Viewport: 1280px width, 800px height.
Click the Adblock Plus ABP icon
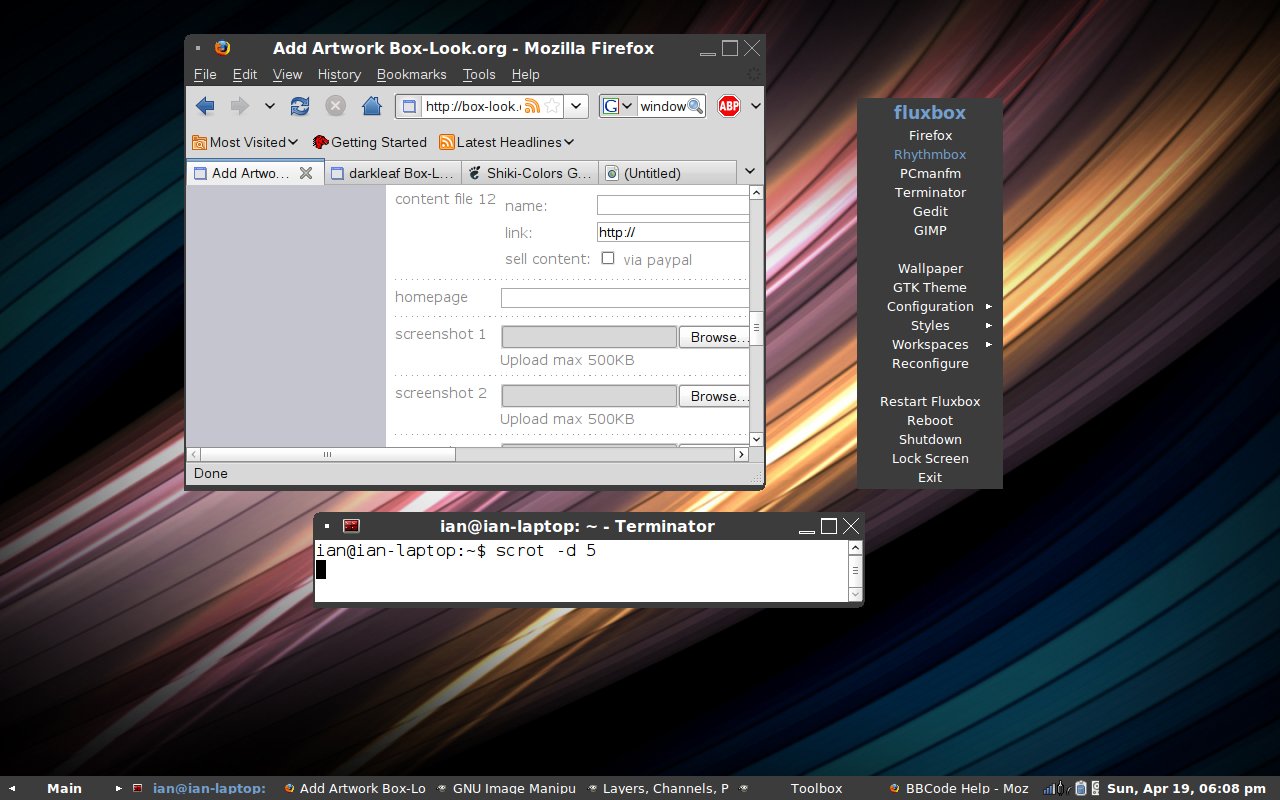click(x=729, y=106)
